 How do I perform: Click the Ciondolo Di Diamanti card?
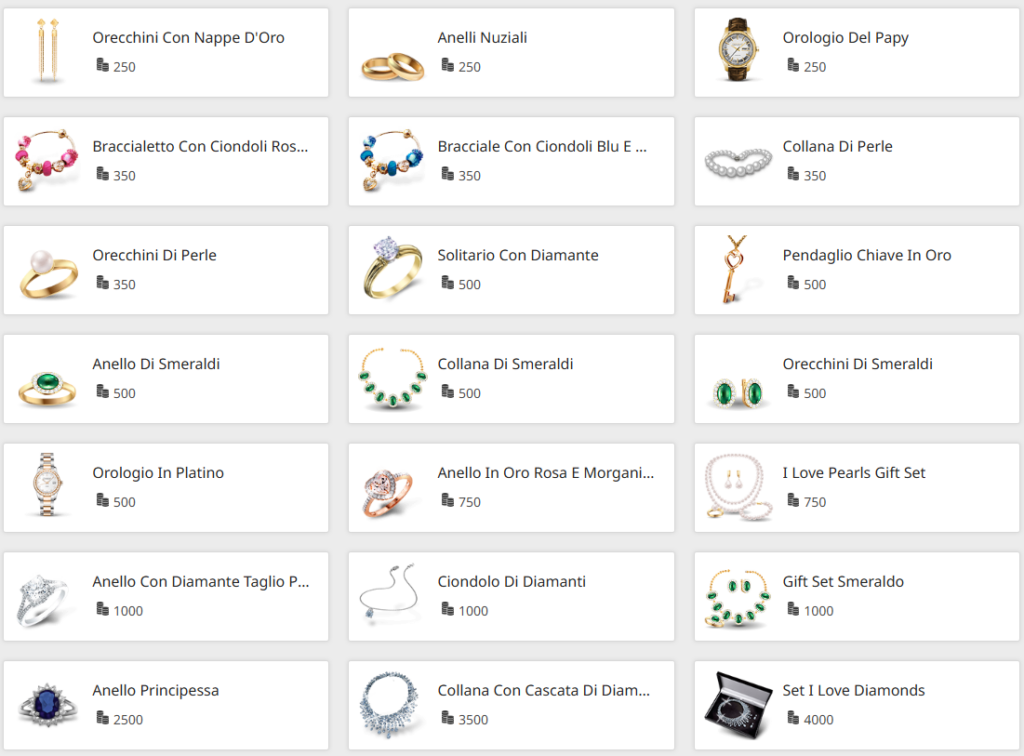pos(511,597)
